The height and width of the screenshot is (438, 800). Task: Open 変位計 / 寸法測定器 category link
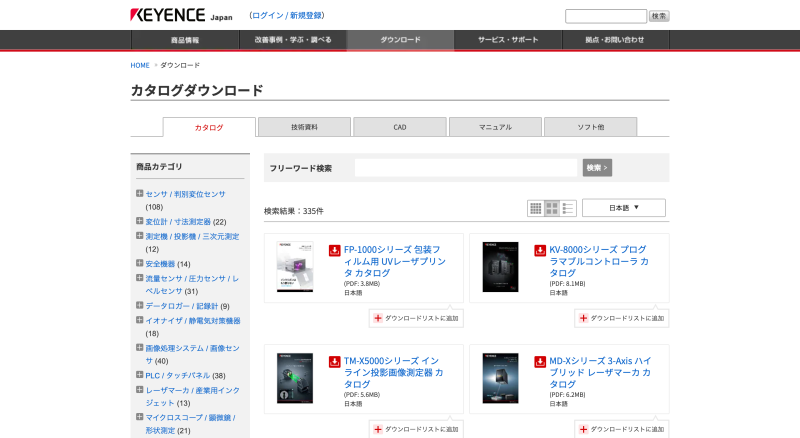pyautogui.click(x=178, y=222)
